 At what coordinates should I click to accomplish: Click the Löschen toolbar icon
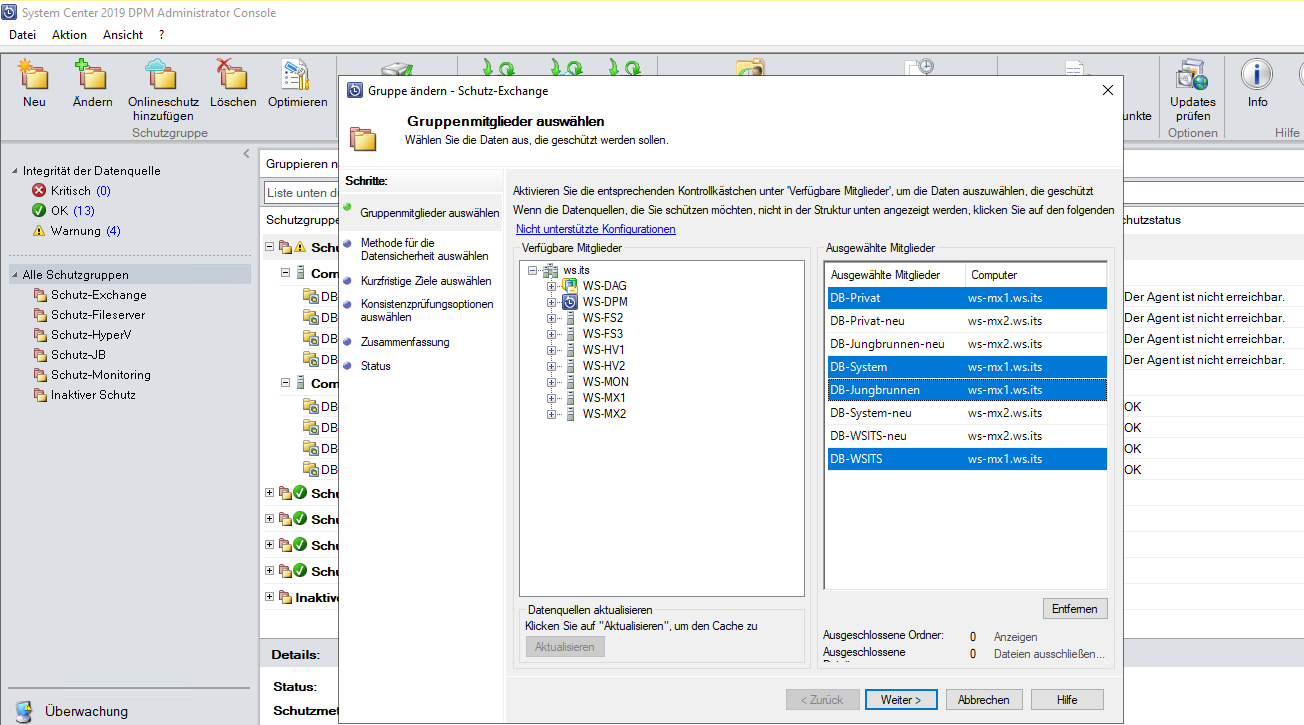click(x=233, y=76)
